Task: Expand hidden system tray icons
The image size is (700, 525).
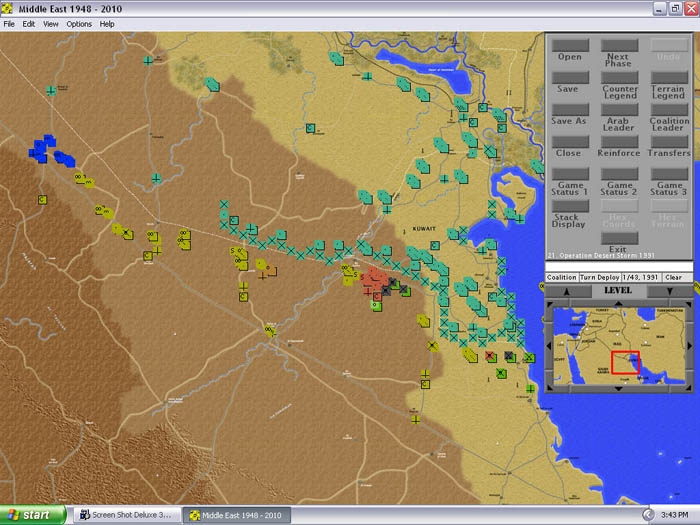Action: pos(648,515)
